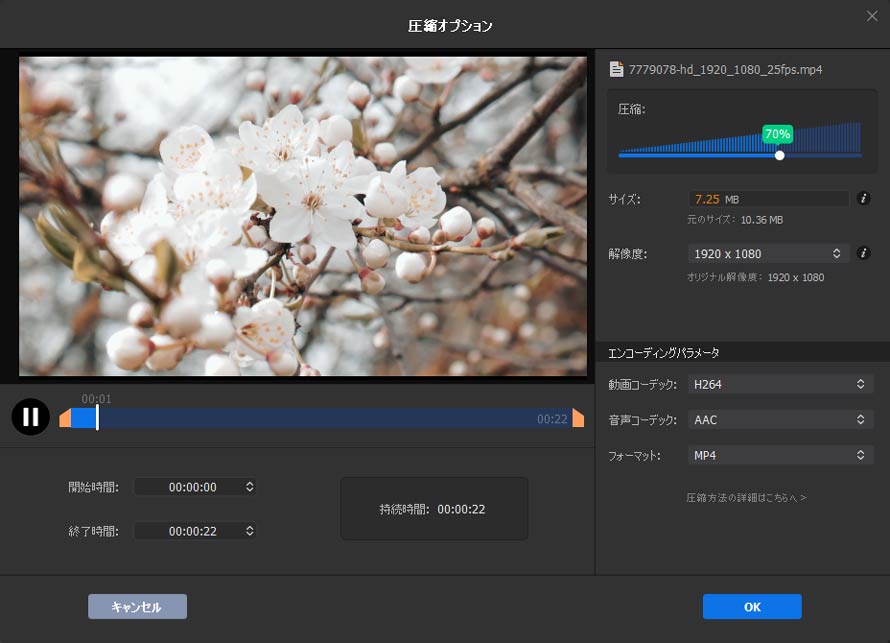890x643 pixels.
Task: Click the file icon beside the video filename
Action: [x=617, y=70]
